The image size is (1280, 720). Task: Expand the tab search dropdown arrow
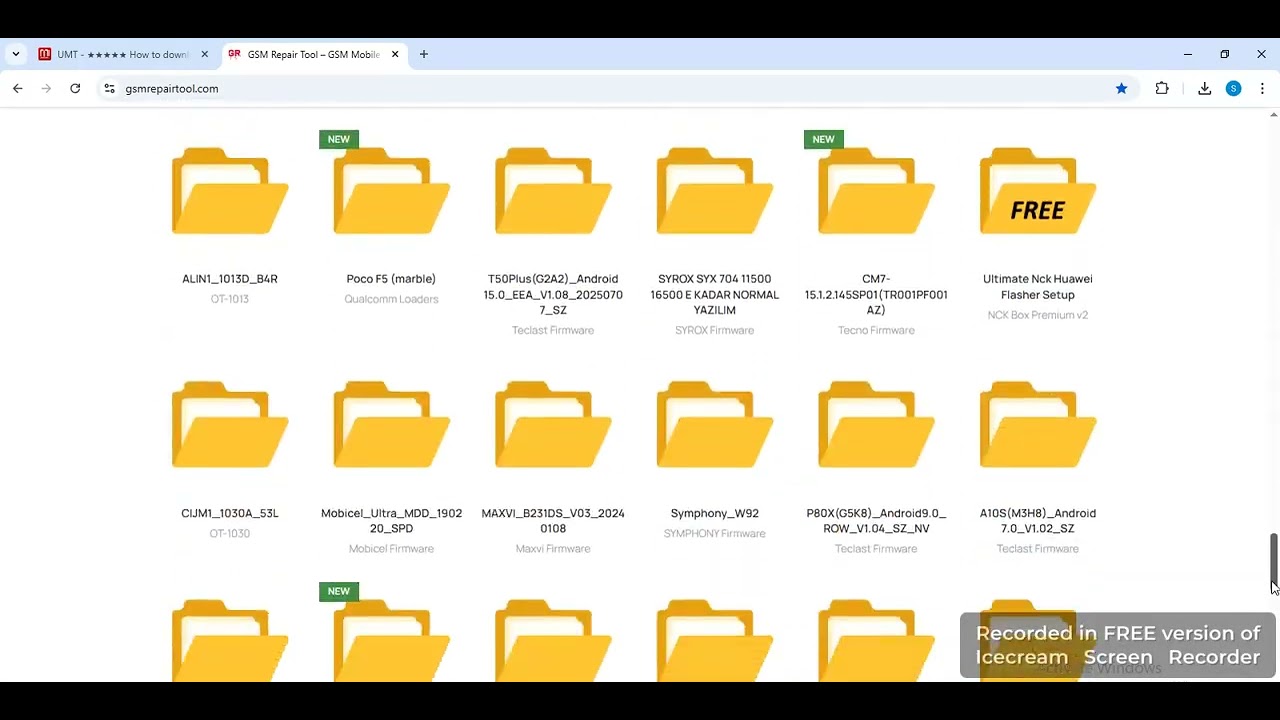click(16, 54)
